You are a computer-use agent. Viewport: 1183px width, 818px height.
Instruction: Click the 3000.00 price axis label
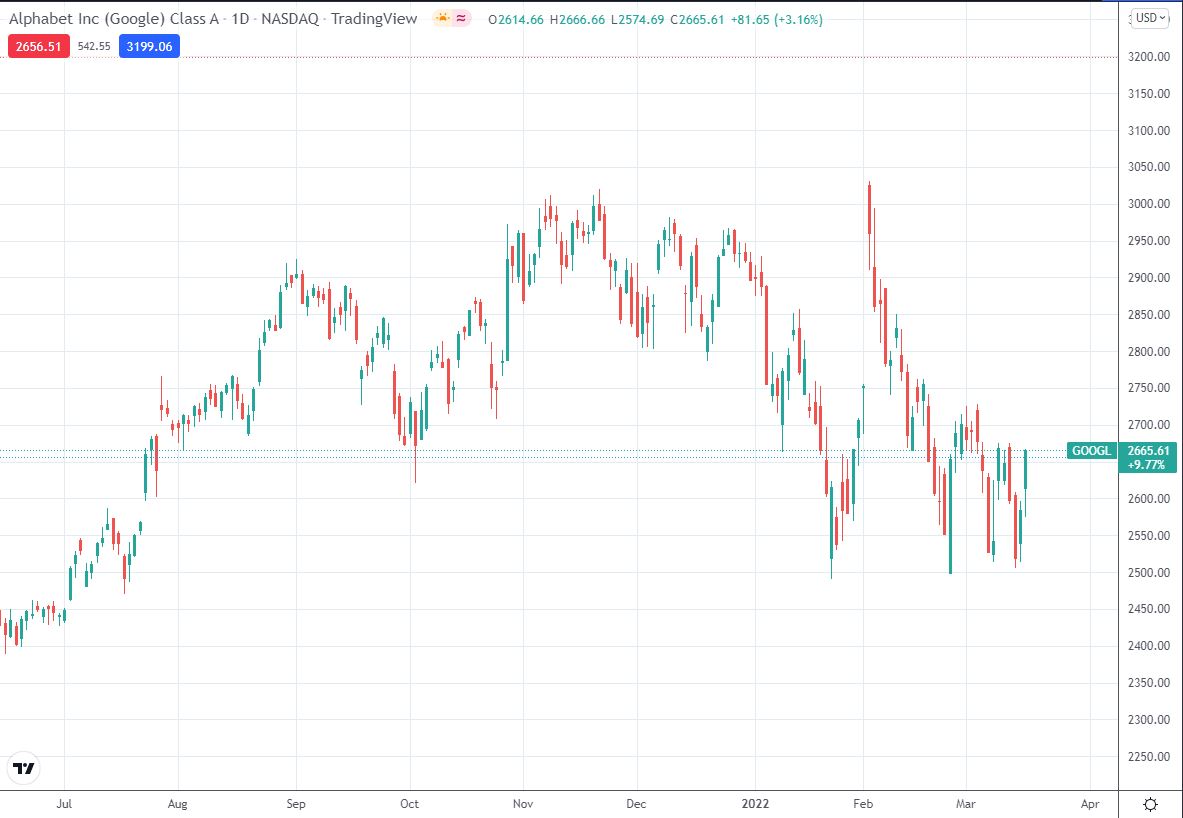coord(1149,204)
